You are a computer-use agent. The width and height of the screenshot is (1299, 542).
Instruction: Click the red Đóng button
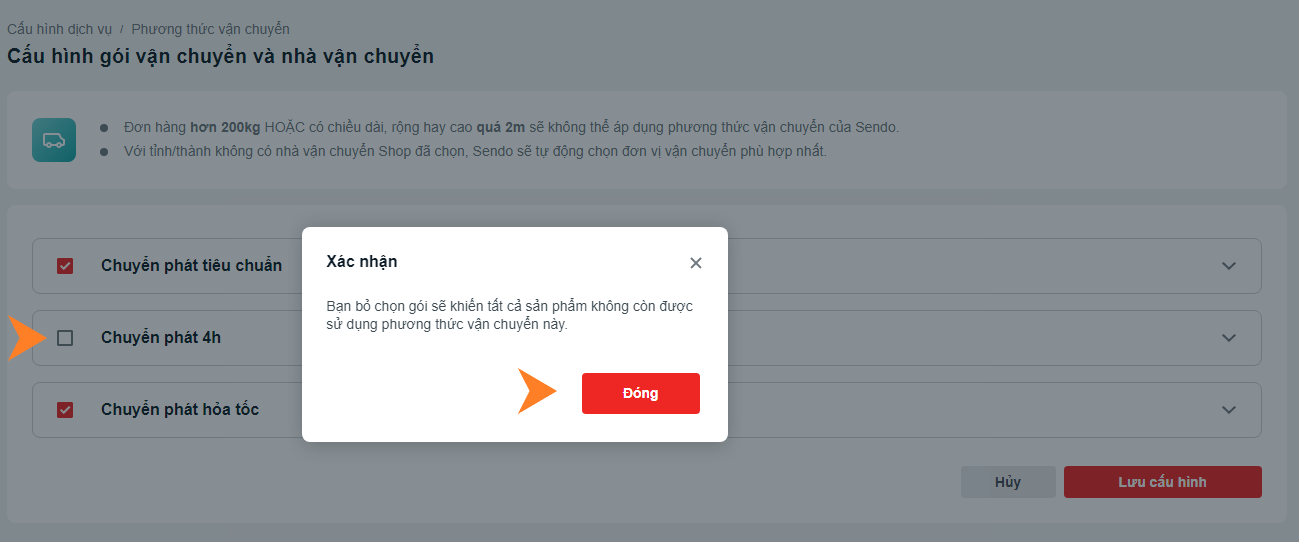(641, 393)
